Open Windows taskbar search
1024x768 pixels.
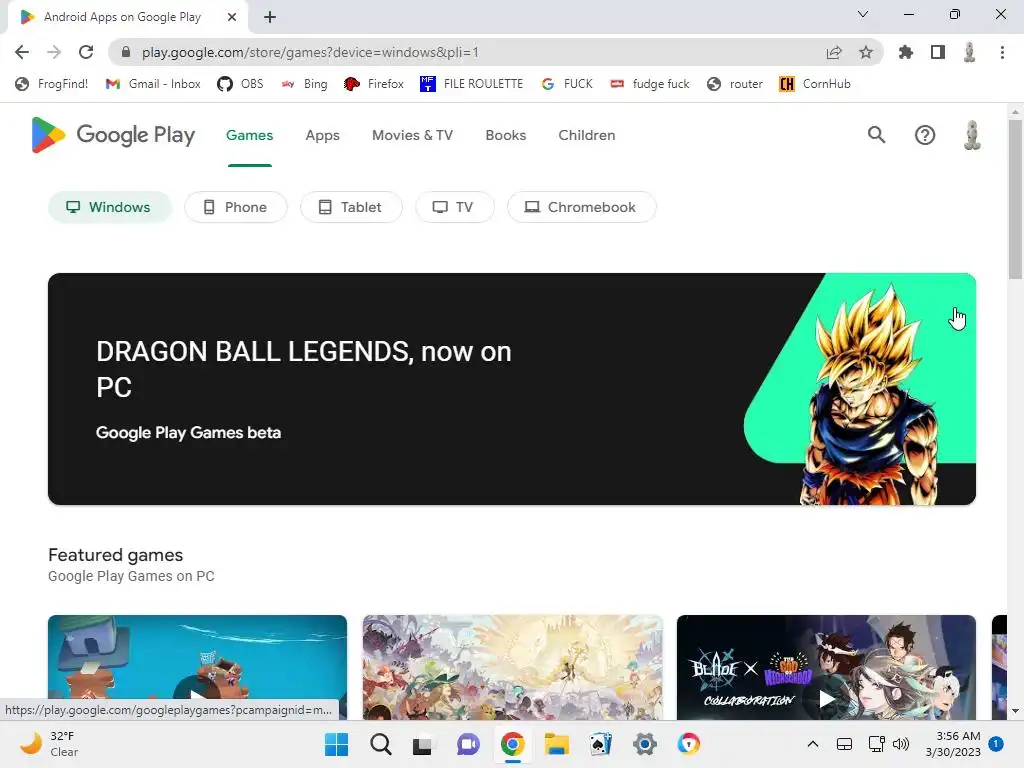coord(381,744)
